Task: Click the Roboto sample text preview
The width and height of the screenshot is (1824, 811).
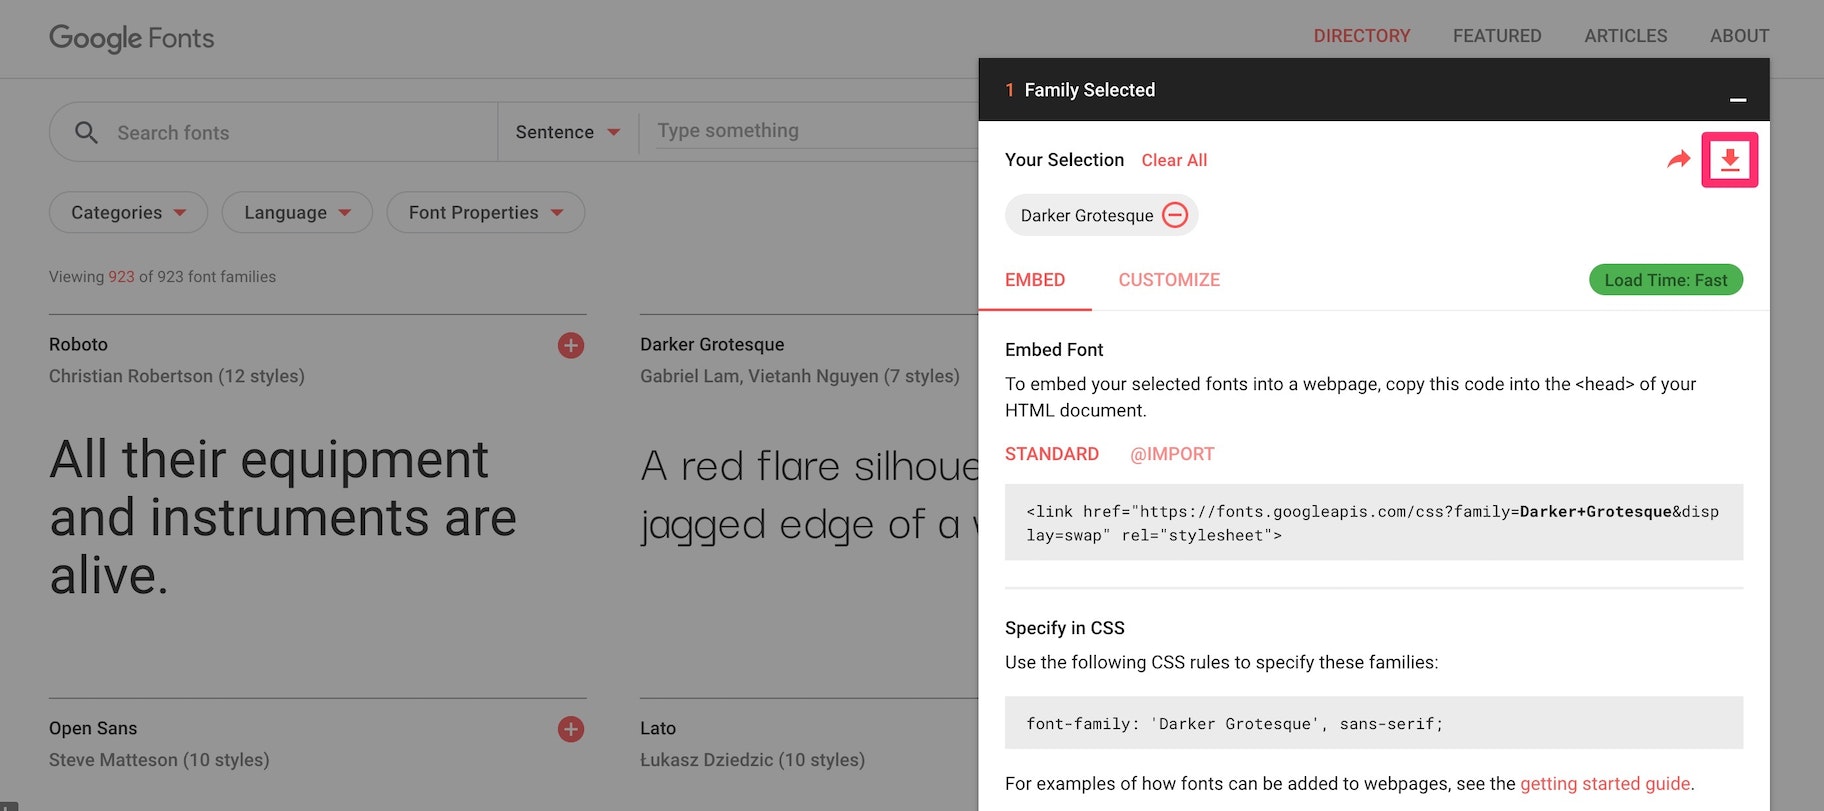Action: (283, 517)
